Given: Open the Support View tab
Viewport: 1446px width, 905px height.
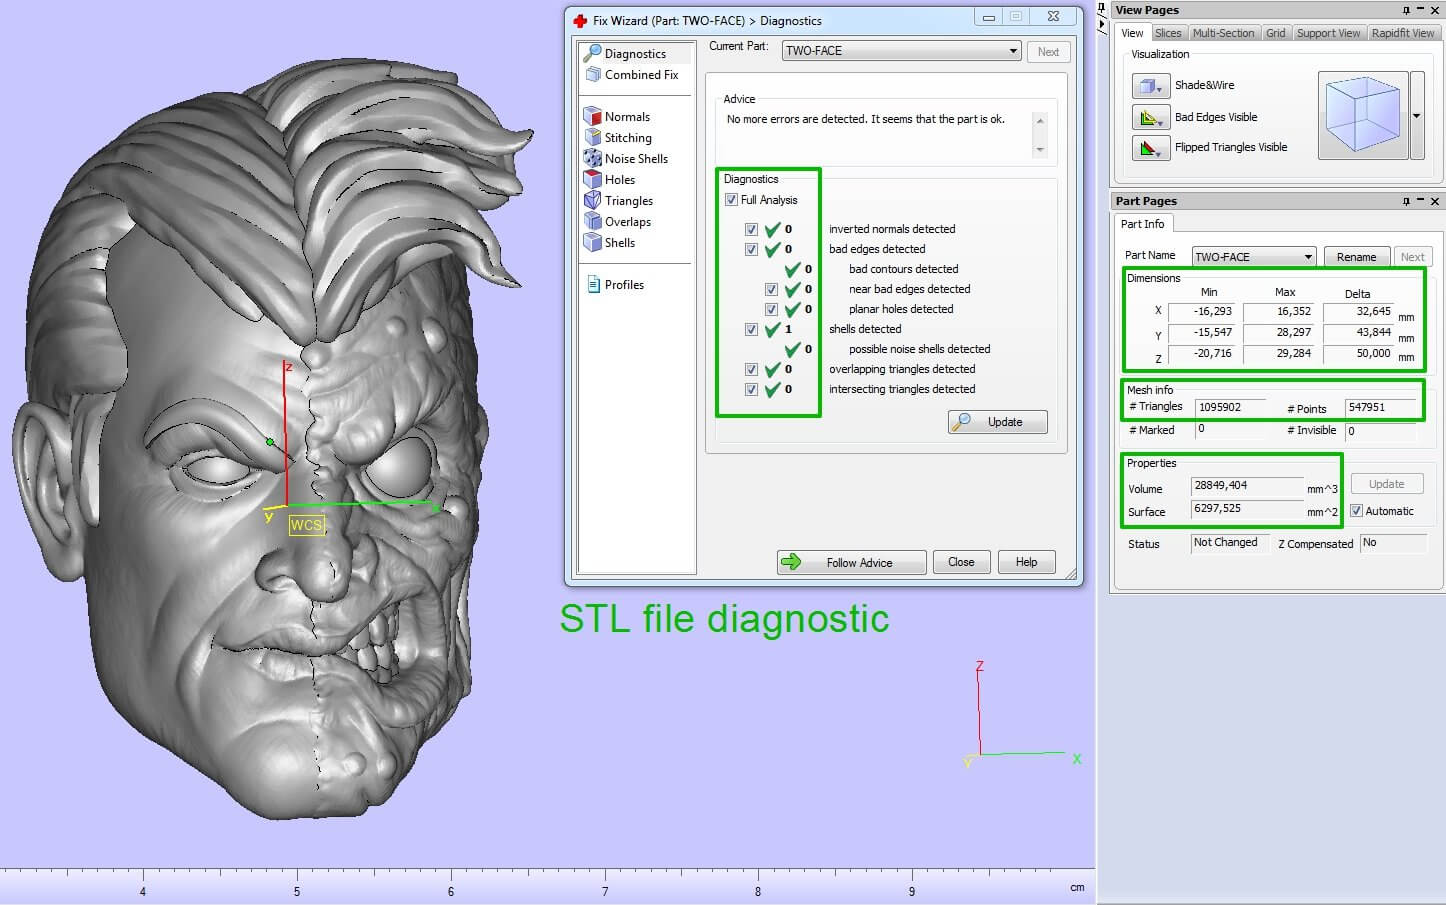Looking at the screenshot, I should [x=1328, y=33].
